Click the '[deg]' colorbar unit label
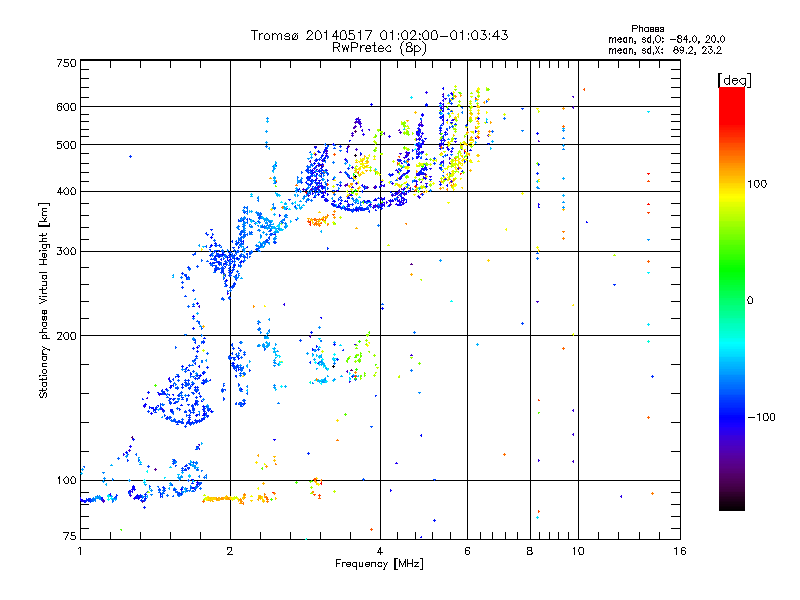 [734, 80]
